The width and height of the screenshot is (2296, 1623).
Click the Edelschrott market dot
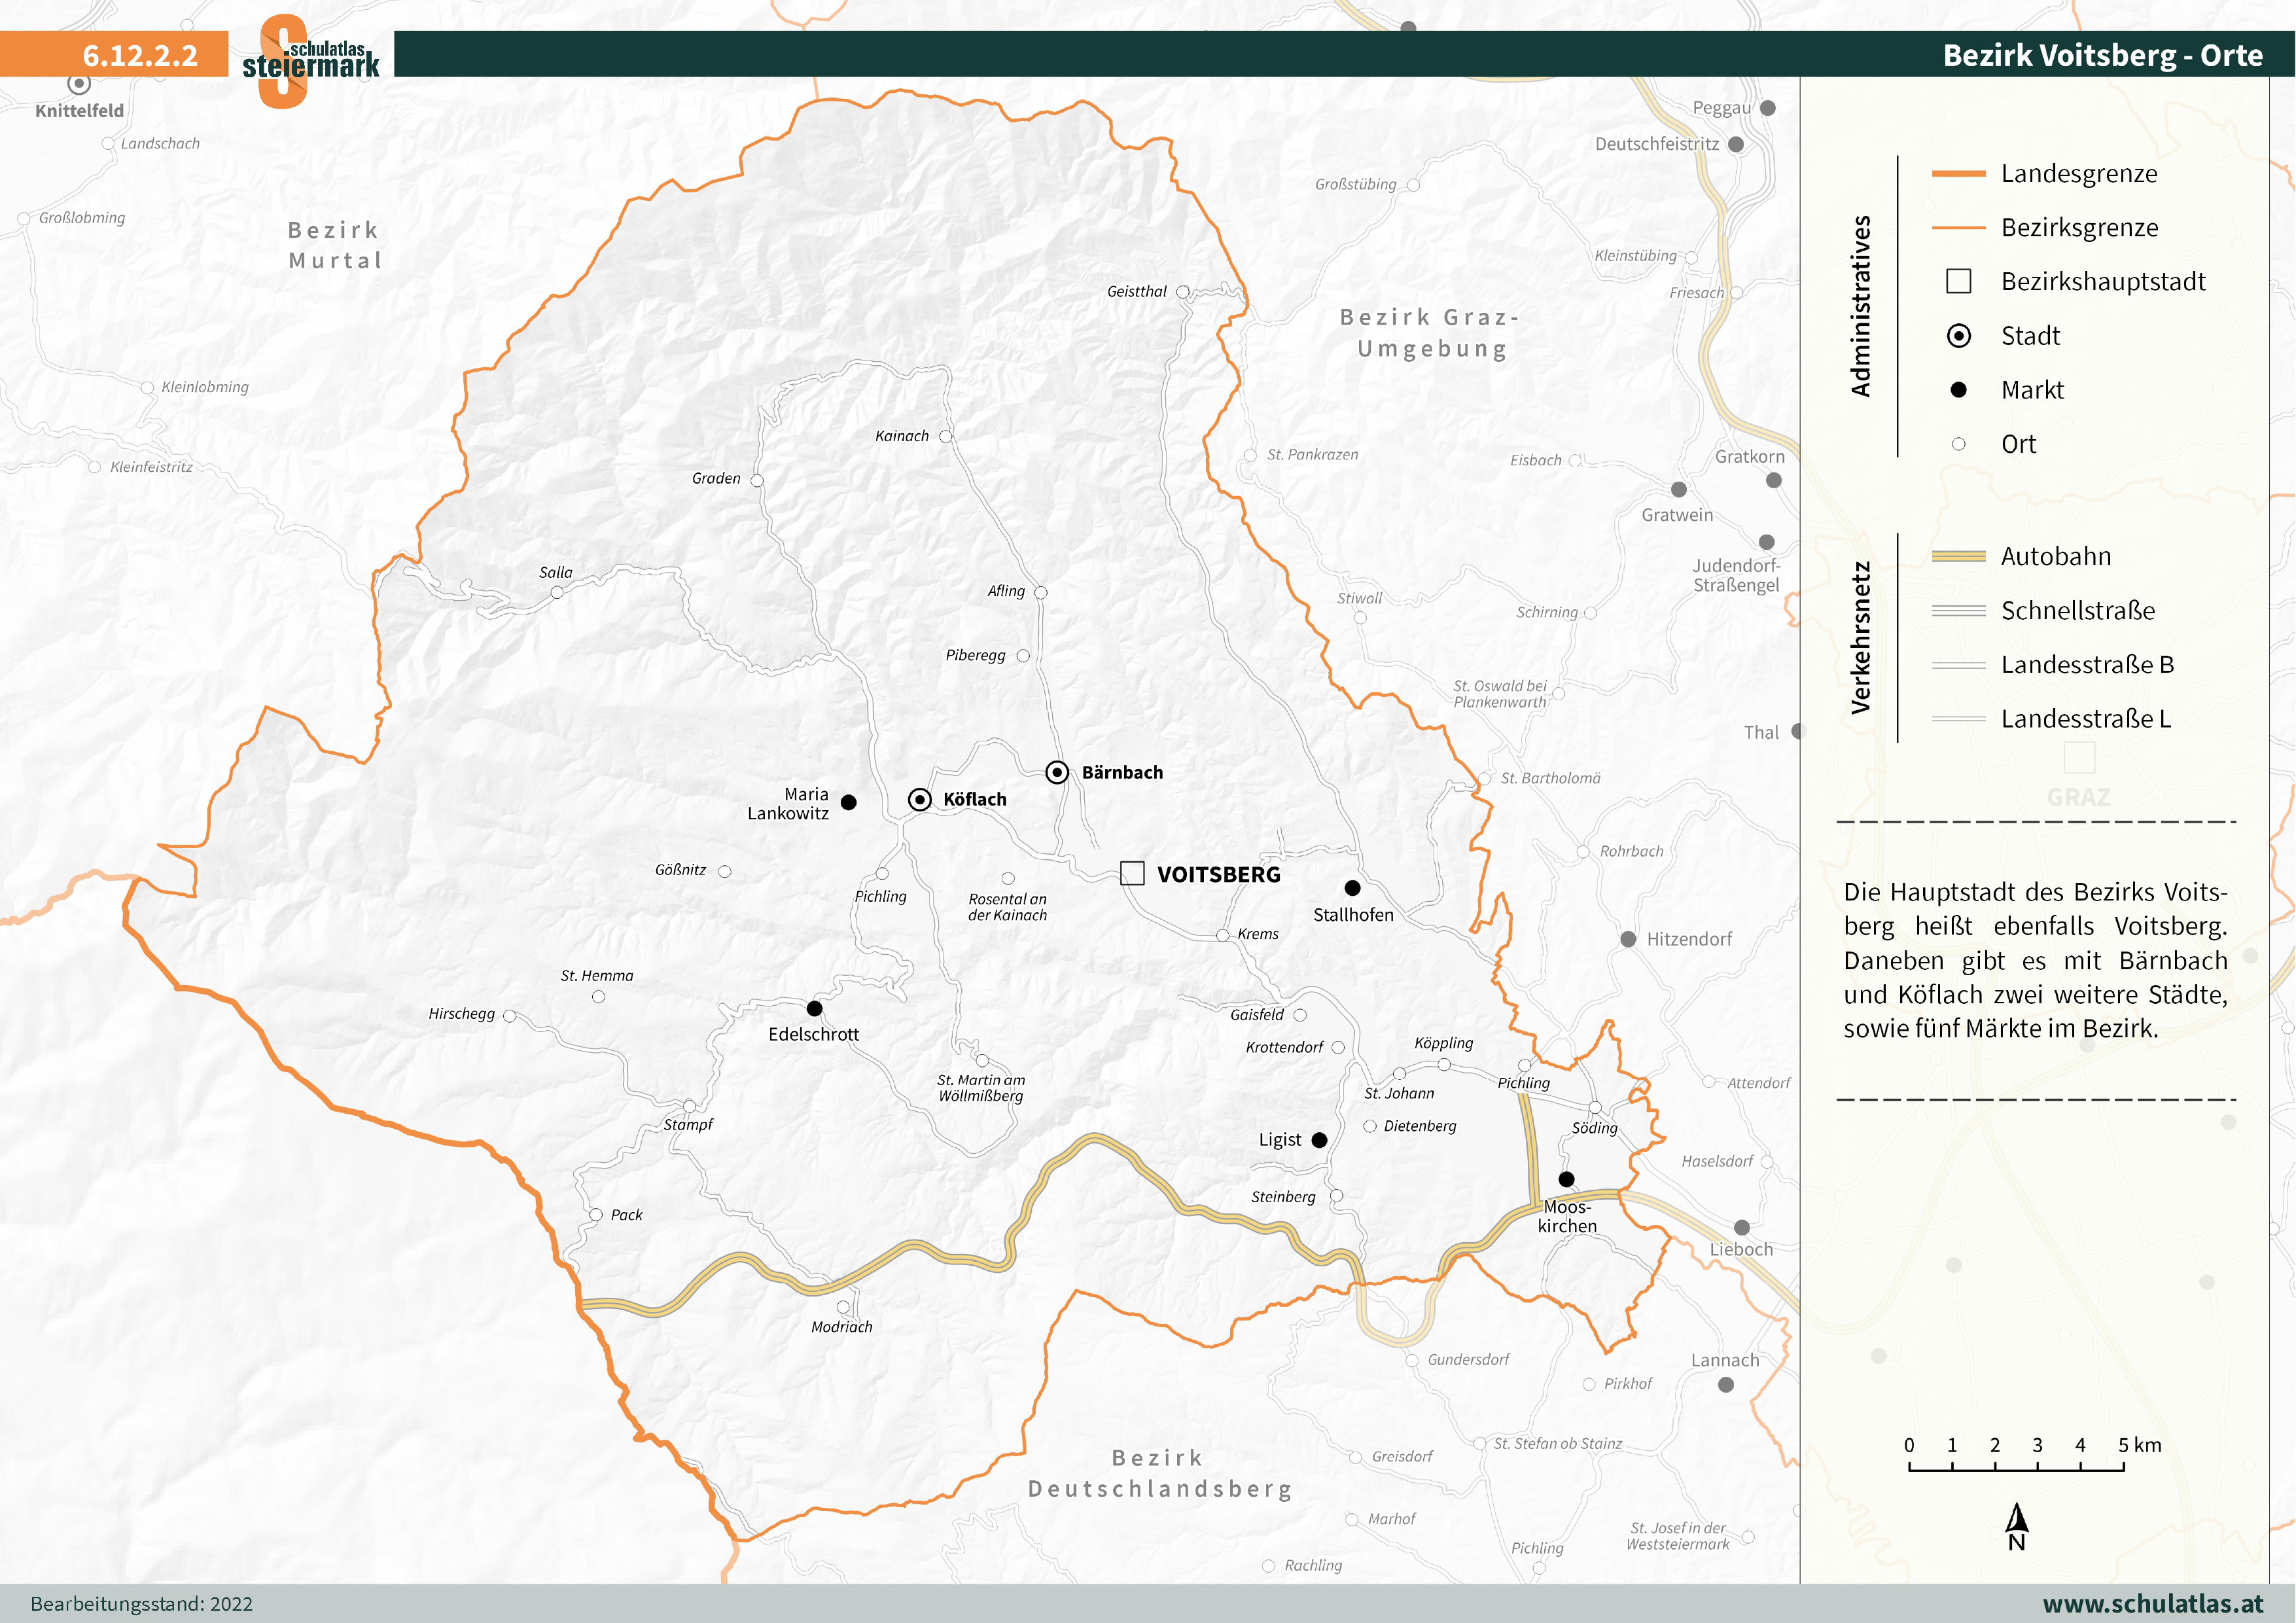(x=814, y=1008)
